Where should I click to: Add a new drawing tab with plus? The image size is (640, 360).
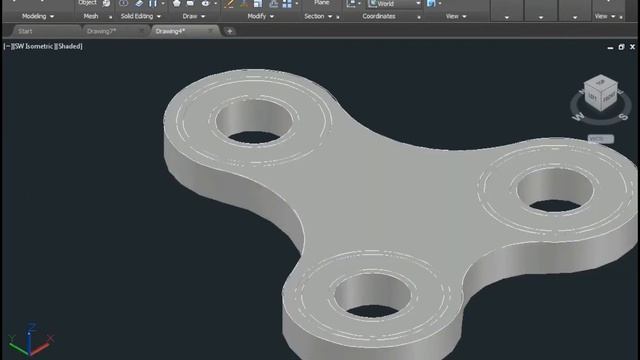230,31
